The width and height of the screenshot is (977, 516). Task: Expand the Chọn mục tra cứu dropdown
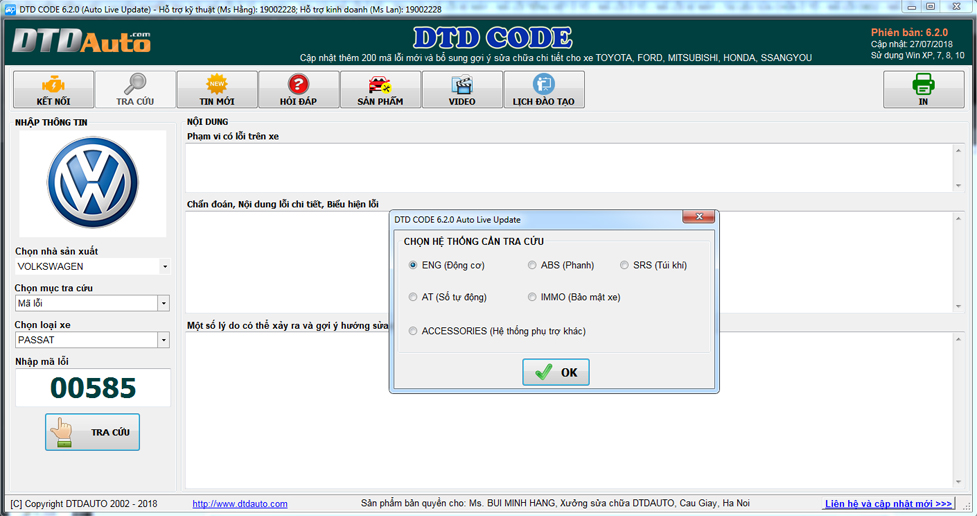pyautogui.click(x=163, y=303)
